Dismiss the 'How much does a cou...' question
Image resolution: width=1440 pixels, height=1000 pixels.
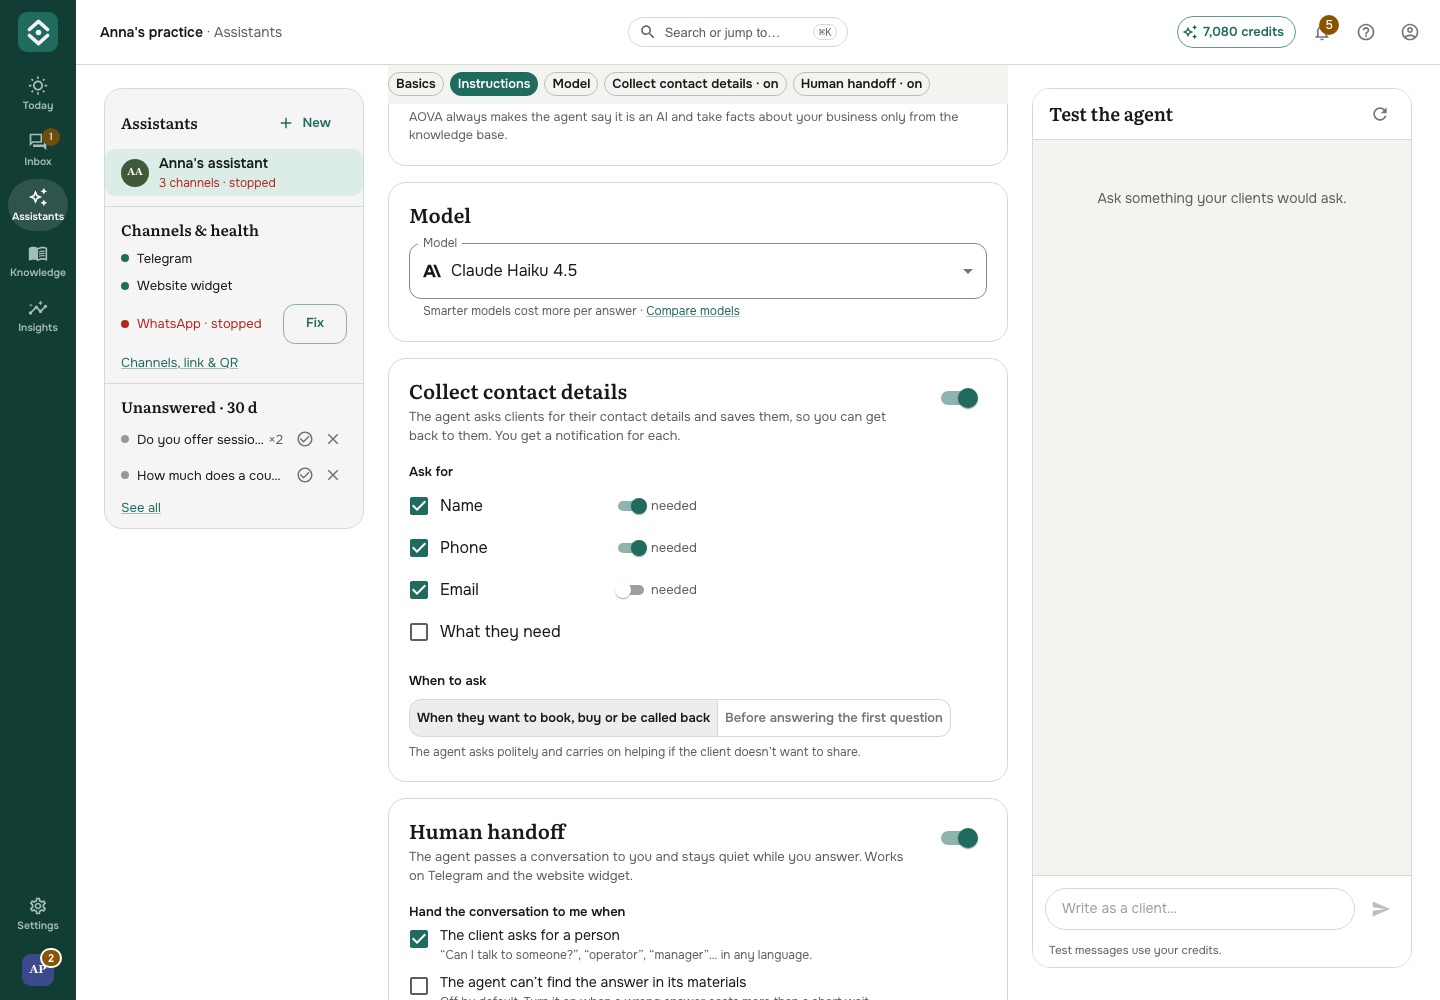pyautogui.click(x=333, y=475)
